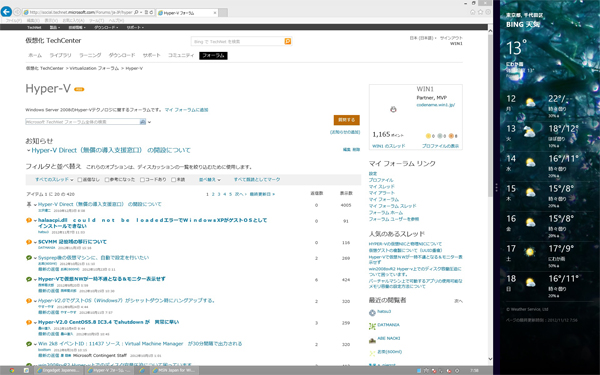This screenshot has width=600, height=375.
Task: Open ダウンロード dropdown in black TechNet bar
Action: [106, 27]
